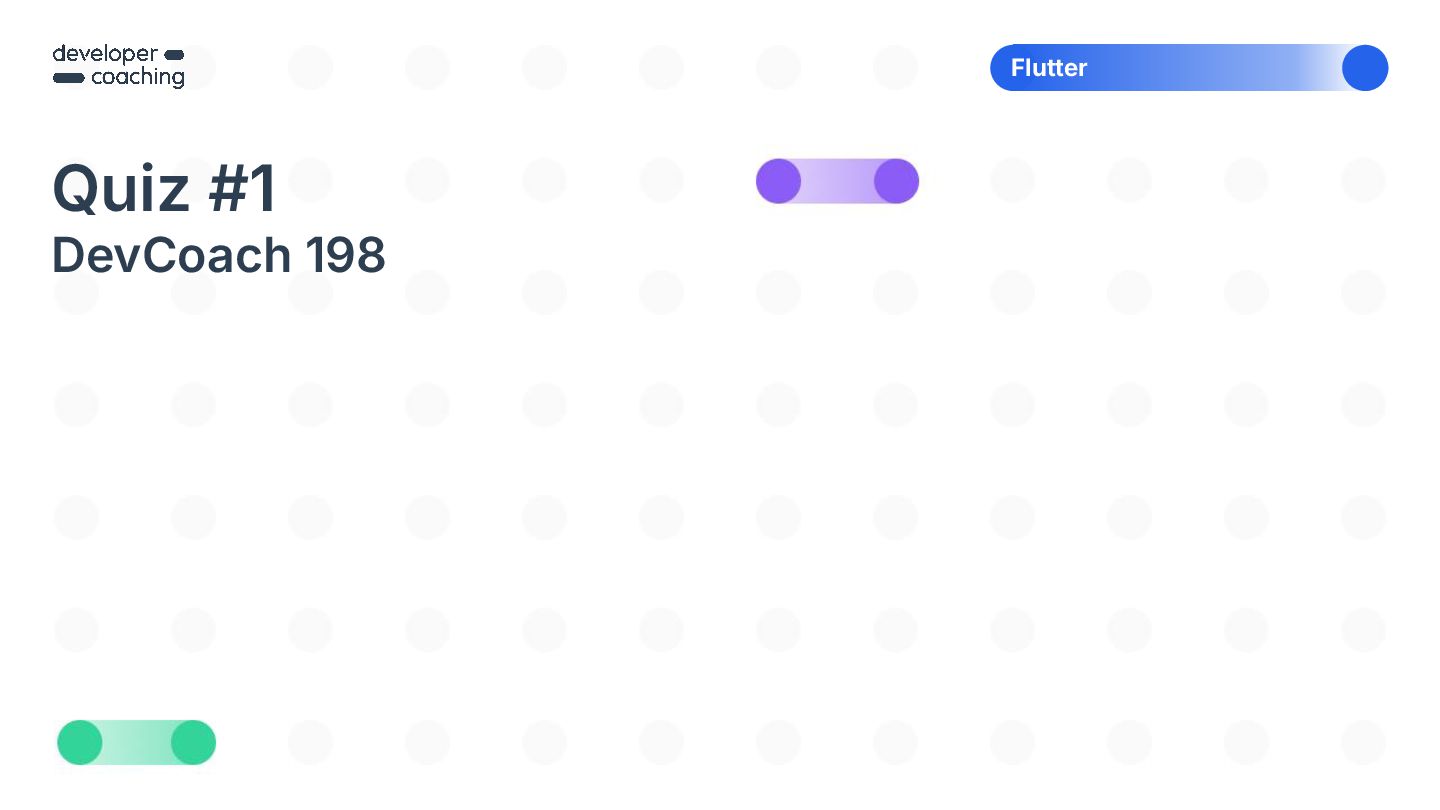Click the 'F' of Flutter label
This screenshot has width=1440, height=810.
(x=1017, y=68)
